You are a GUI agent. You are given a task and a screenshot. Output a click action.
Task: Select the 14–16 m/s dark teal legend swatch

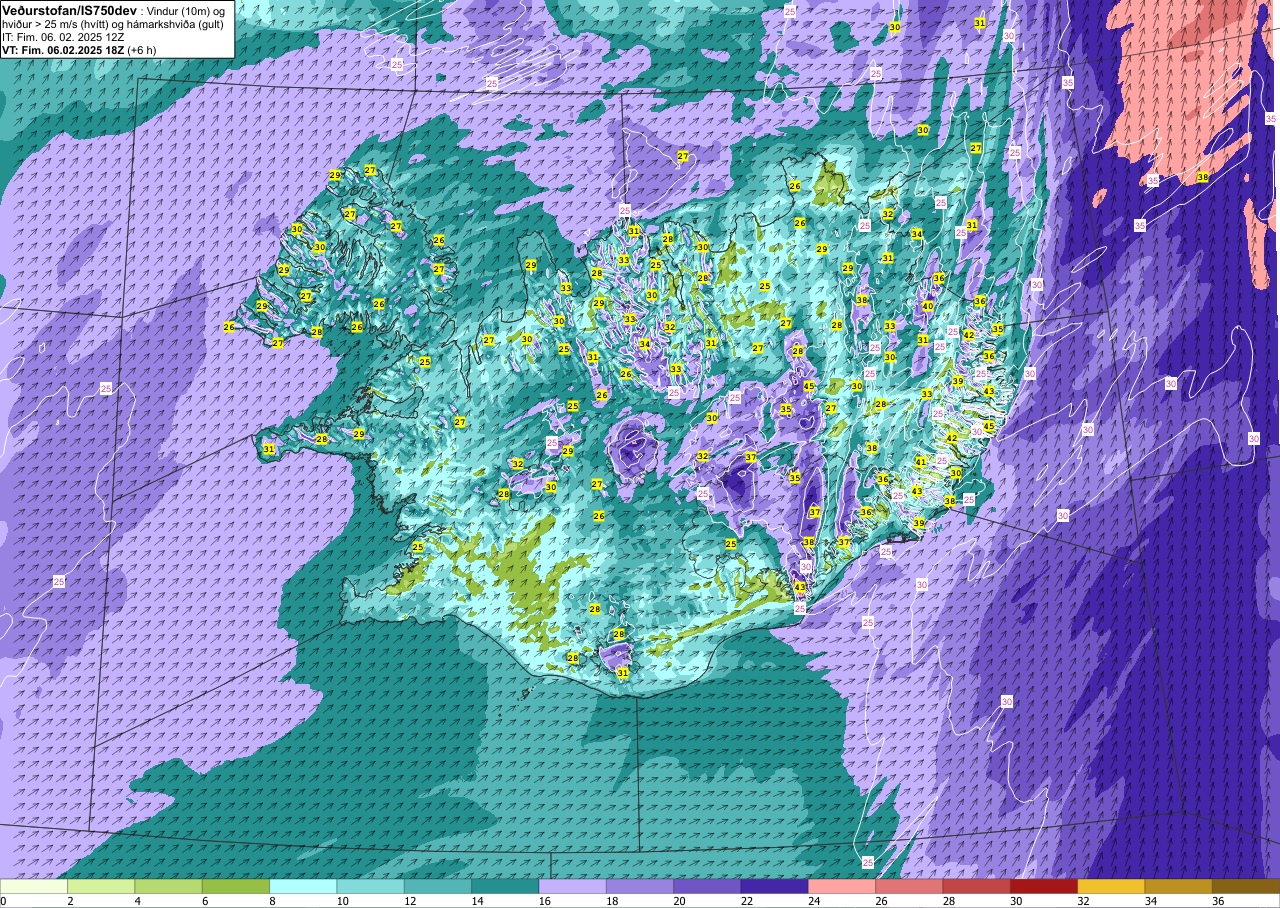(x=505, y=886)
